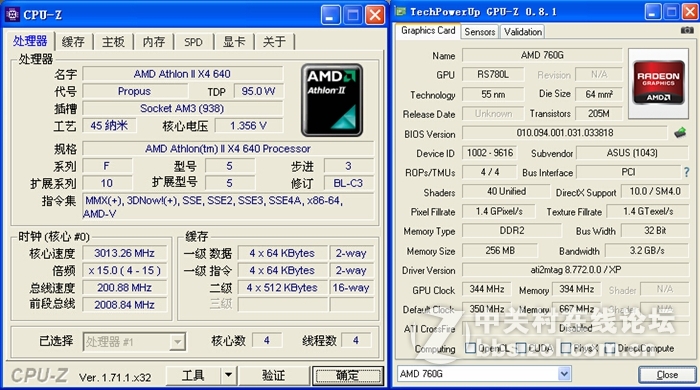Click the GPU Name field AMD 760G

tap(542, 55)
